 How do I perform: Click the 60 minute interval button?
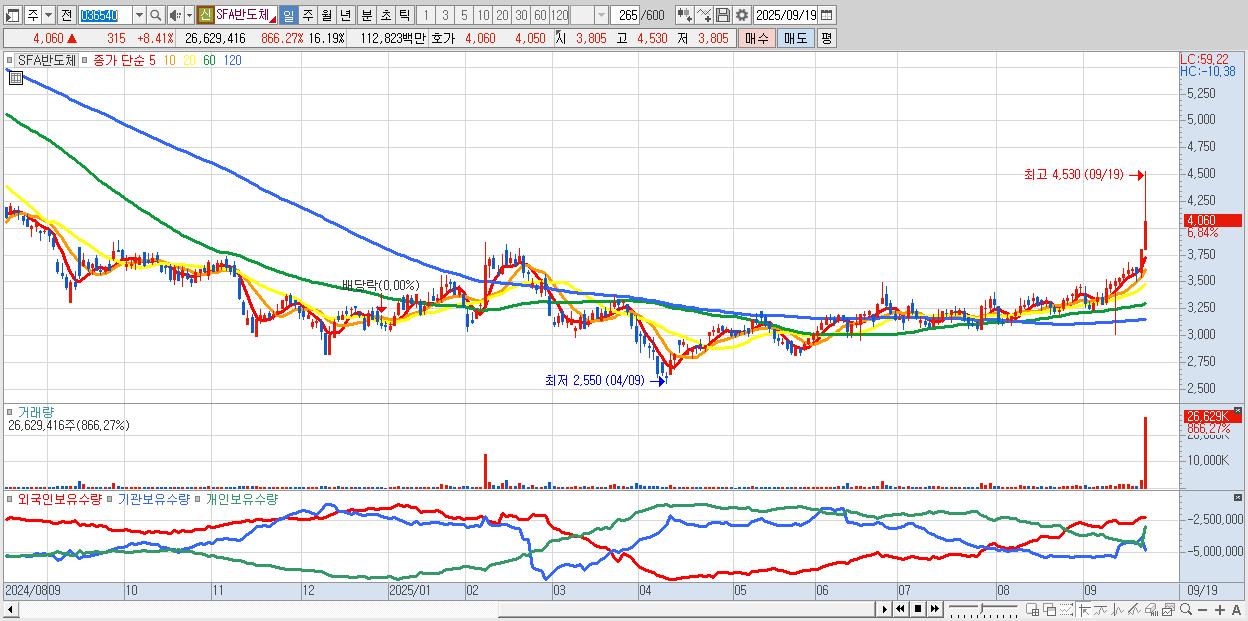pos(540,15)
